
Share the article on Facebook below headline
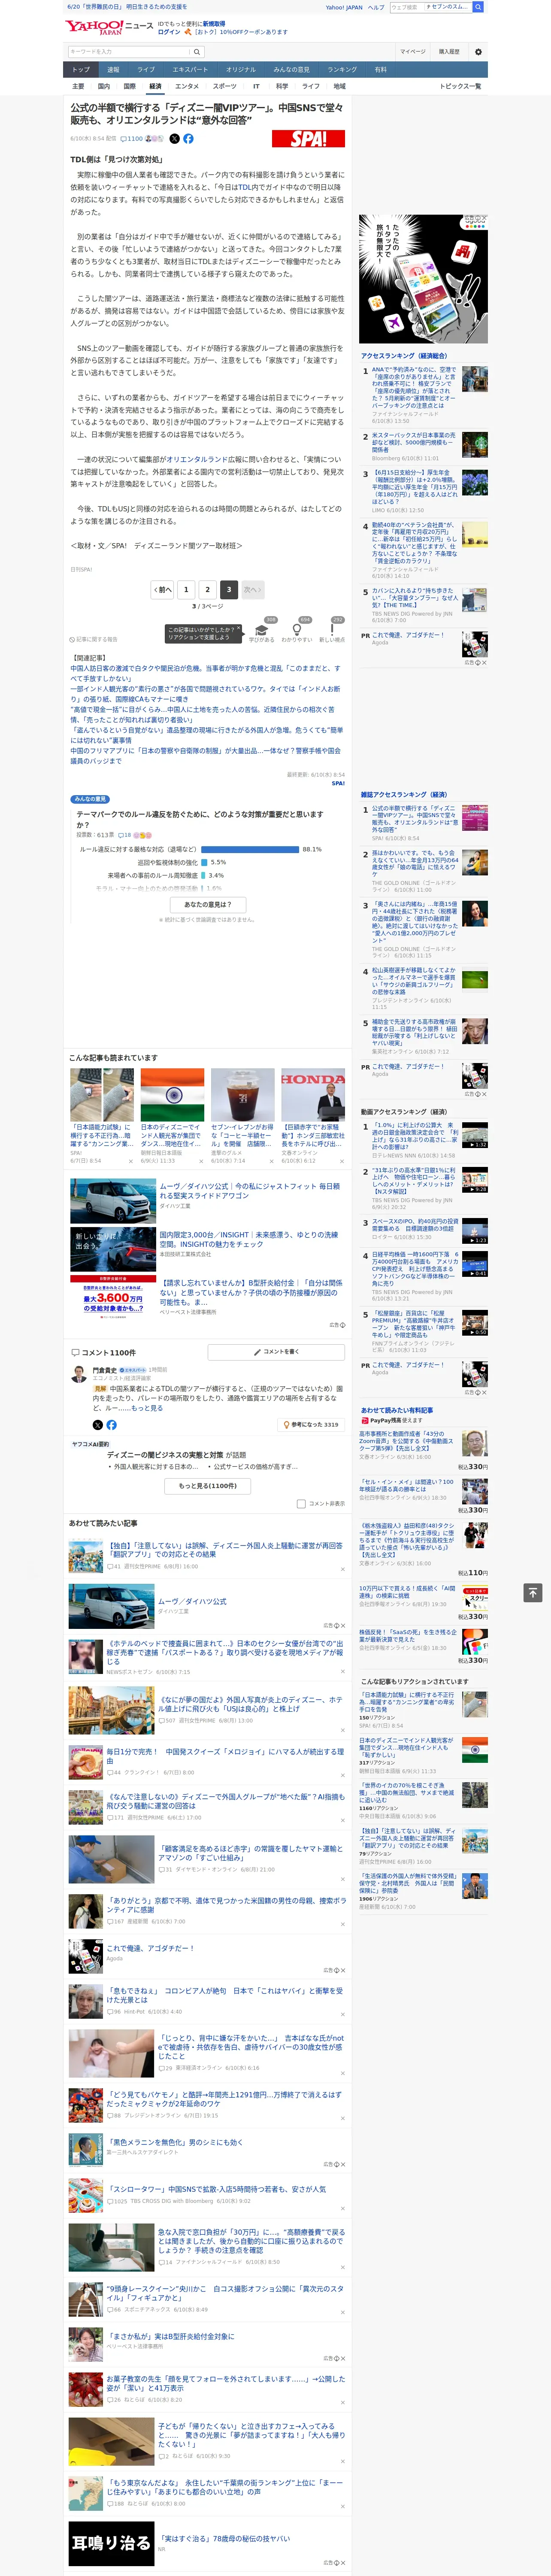pos(188,139)
